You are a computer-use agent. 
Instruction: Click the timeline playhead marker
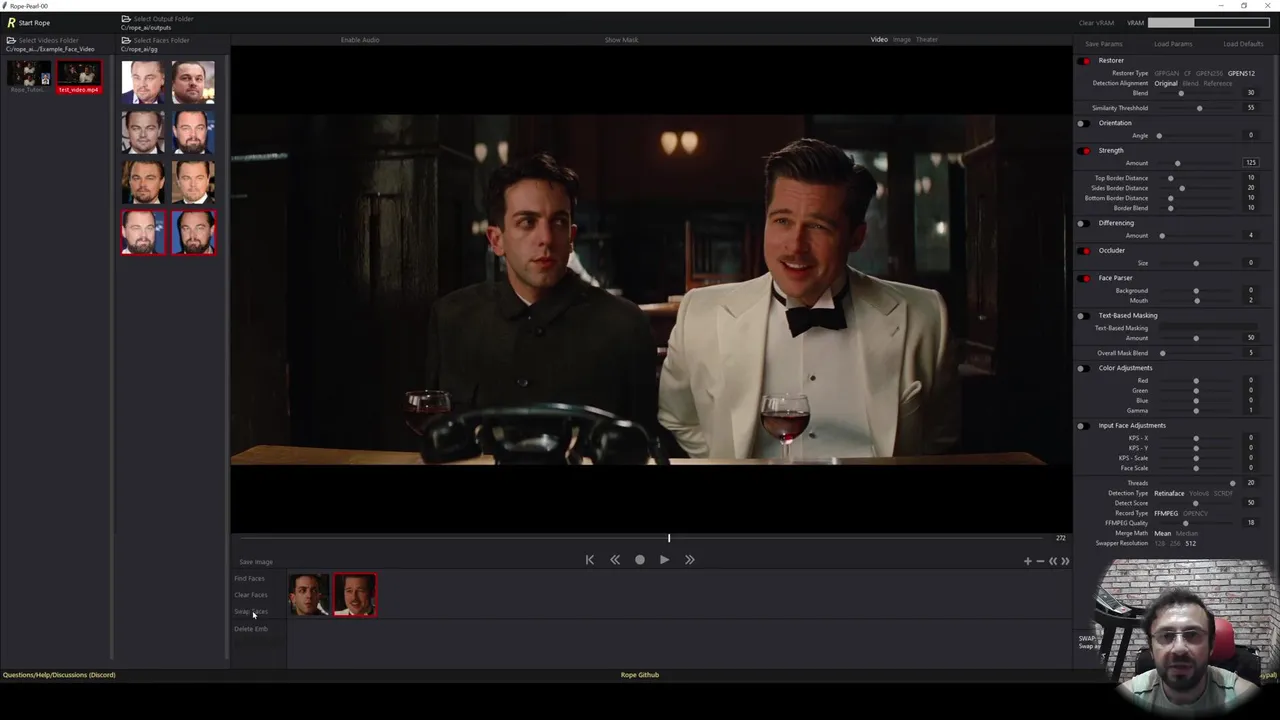coord(669,538)
